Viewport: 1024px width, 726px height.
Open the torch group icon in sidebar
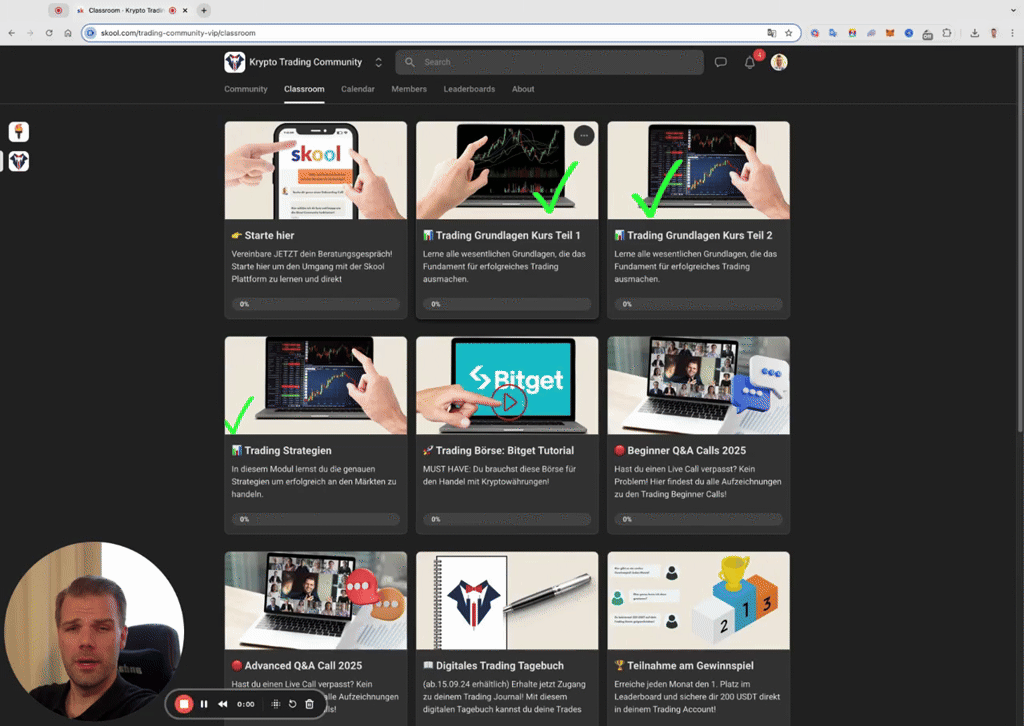point(19,132)
